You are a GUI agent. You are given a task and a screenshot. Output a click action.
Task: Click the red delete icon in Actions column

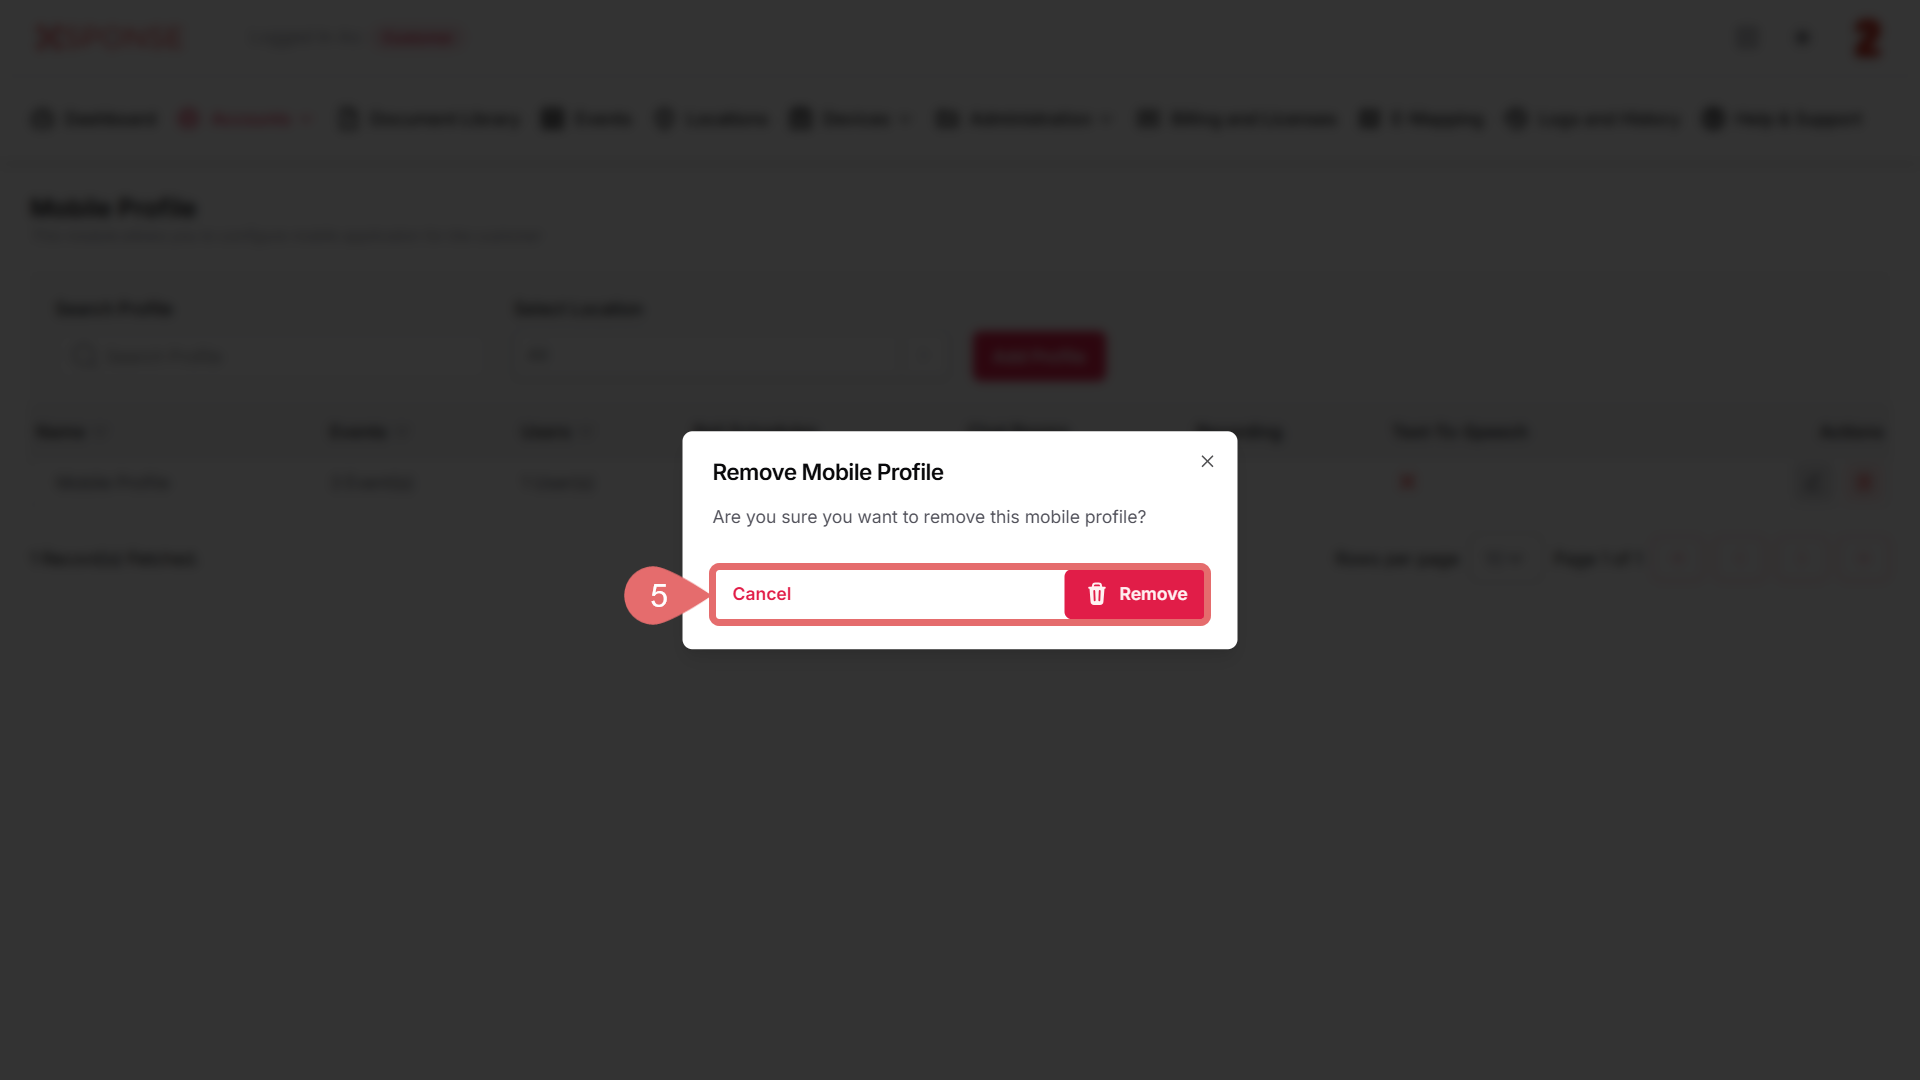1863,482
